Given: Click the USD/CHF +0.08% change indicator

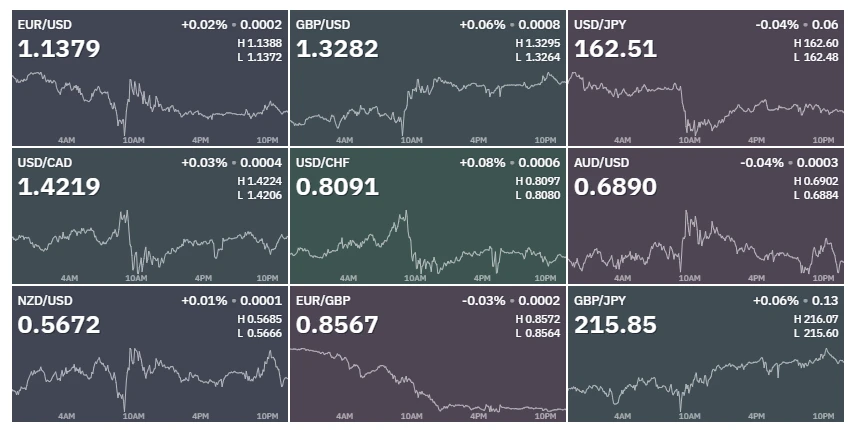Looking at the screenshot, I should click(482, 162).
